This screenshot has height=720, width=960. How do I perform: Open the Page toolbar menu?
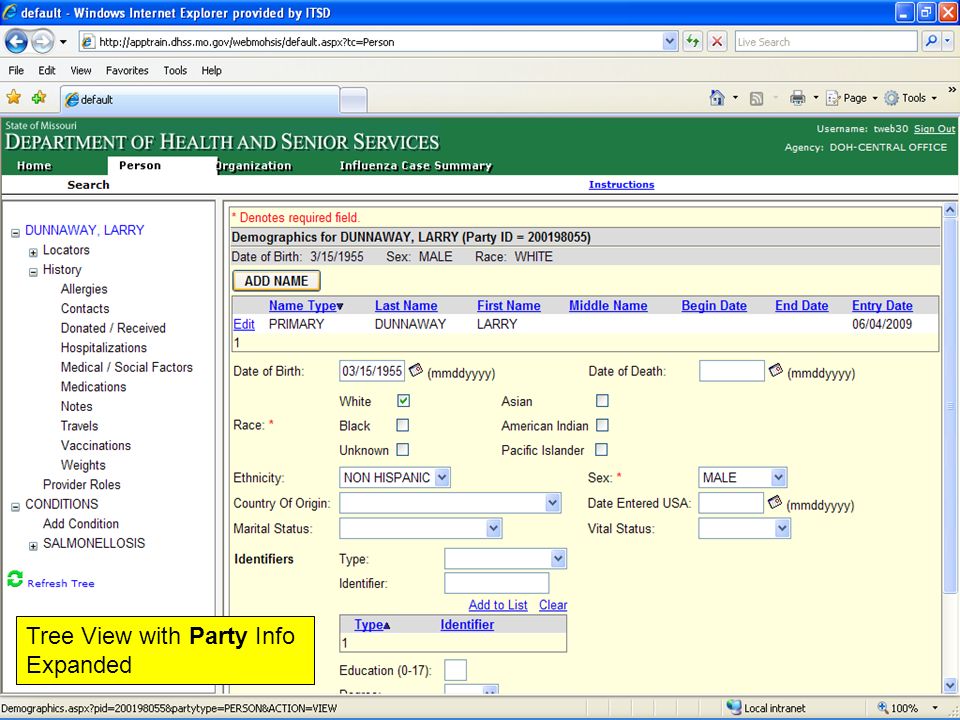pos(852,98)
